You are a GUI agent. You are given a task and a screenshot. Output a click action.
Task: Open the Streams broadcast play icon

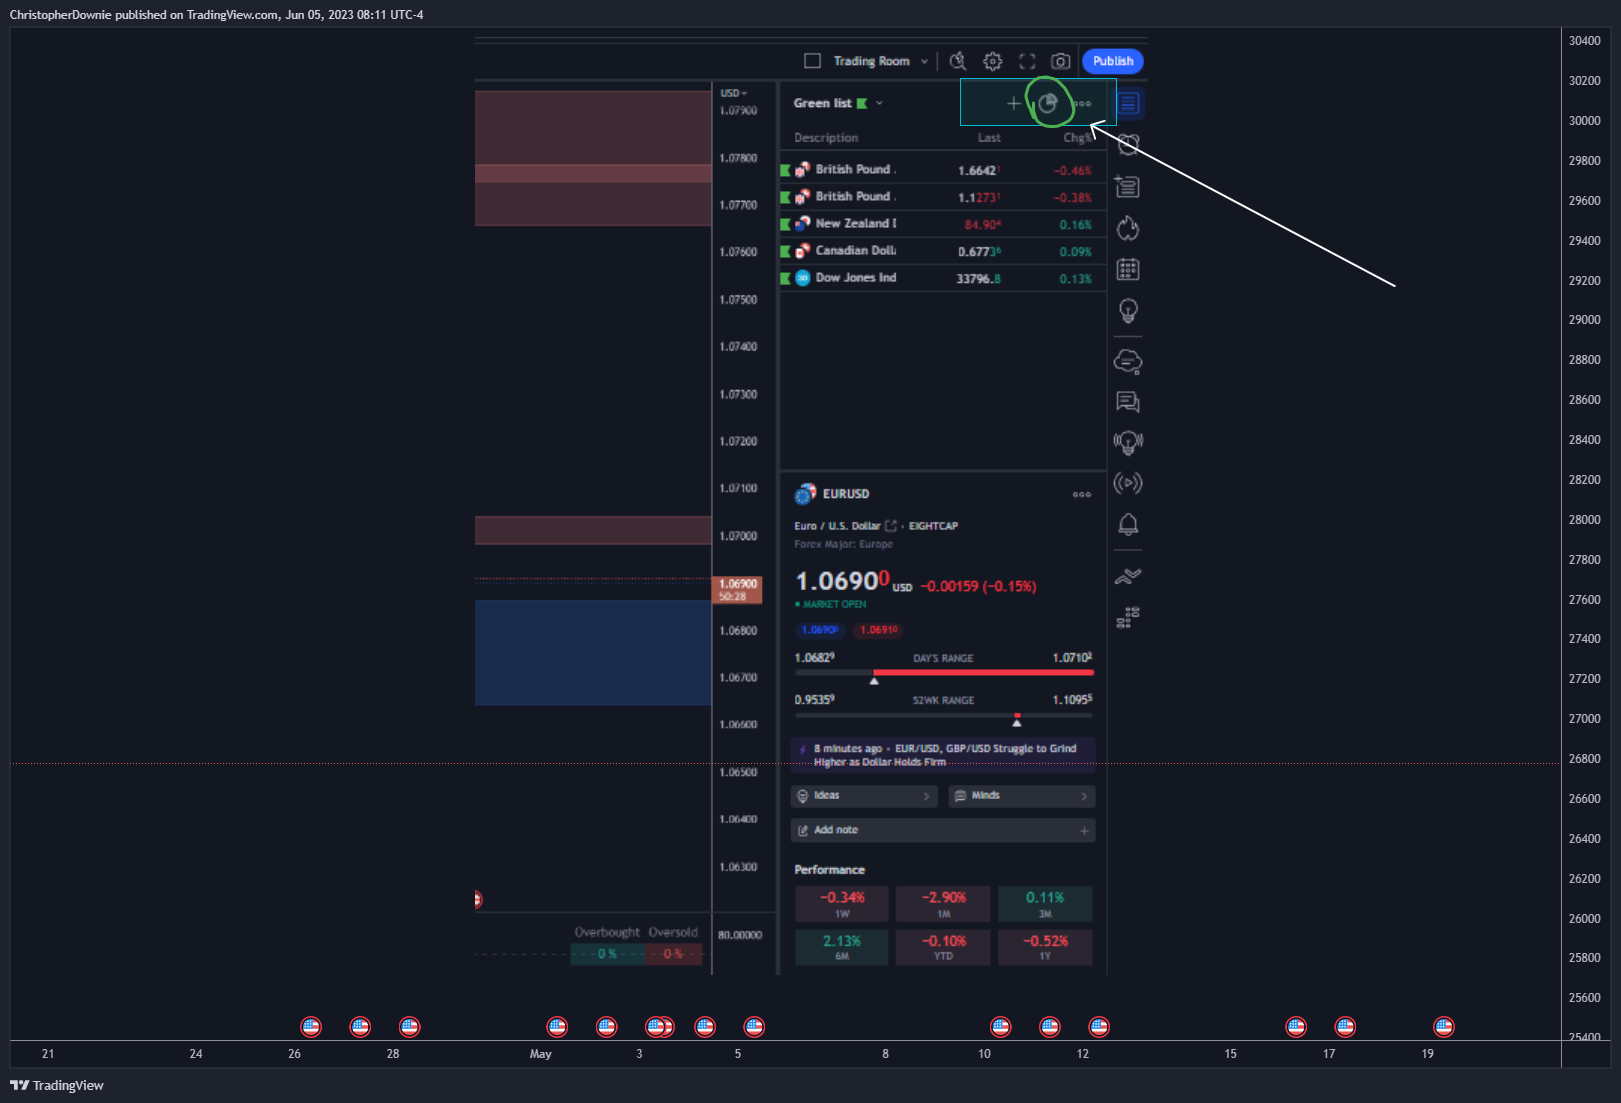click(1128, 483)
